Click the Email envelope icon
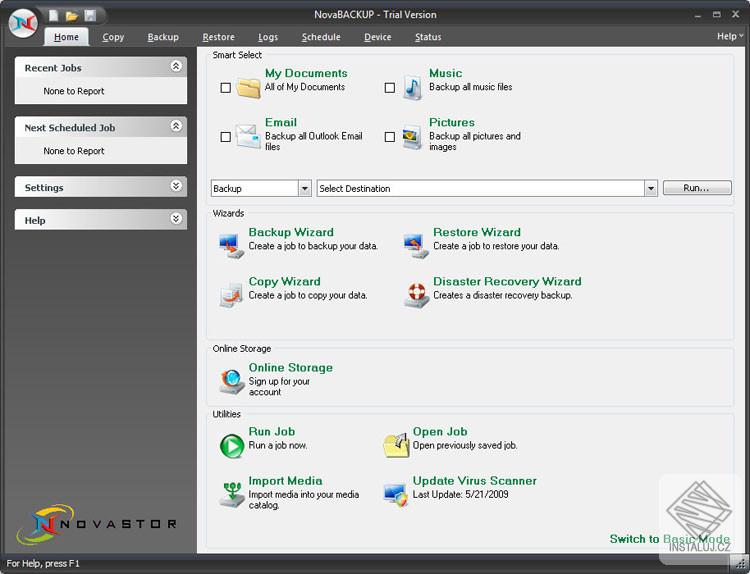 coord(248,136)
